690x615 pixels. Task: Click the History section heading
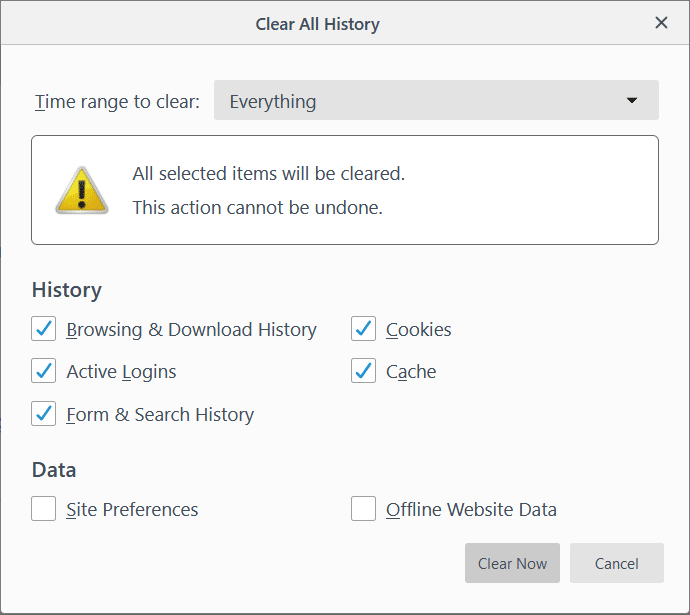click(67, 290)
